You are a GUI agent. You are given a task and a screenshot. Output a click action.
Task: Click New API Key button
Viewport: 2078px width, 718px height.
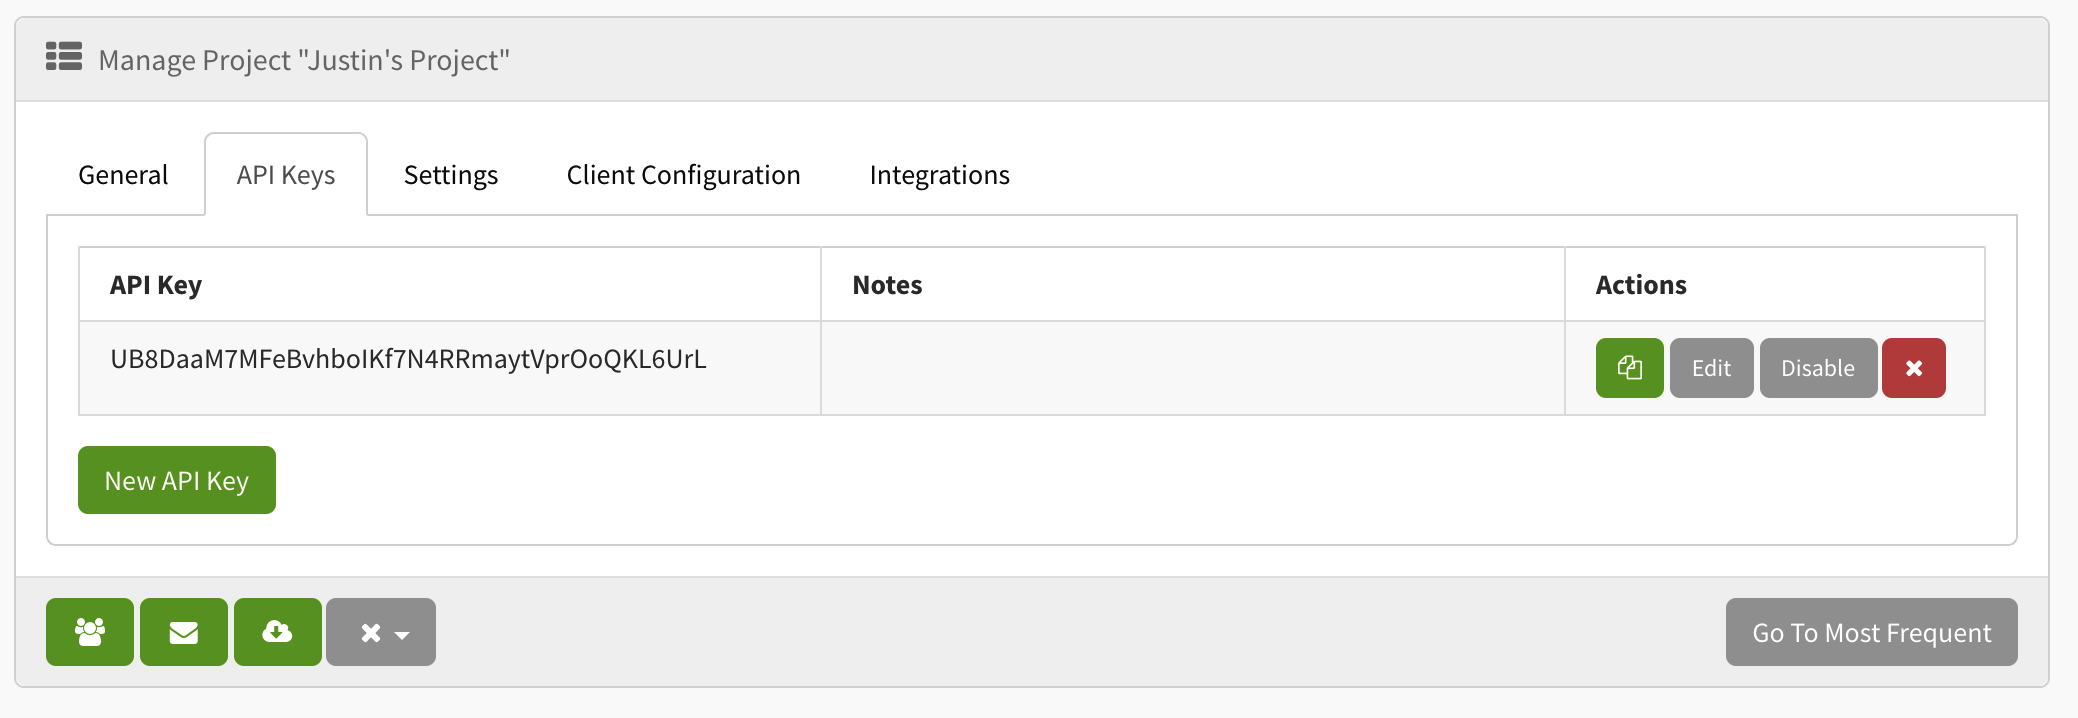(x=176, y=480)
